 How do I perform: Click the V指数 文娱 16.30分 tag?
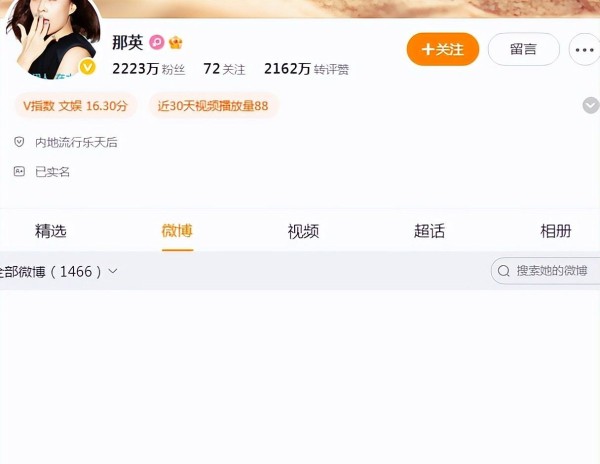point(75,106)
